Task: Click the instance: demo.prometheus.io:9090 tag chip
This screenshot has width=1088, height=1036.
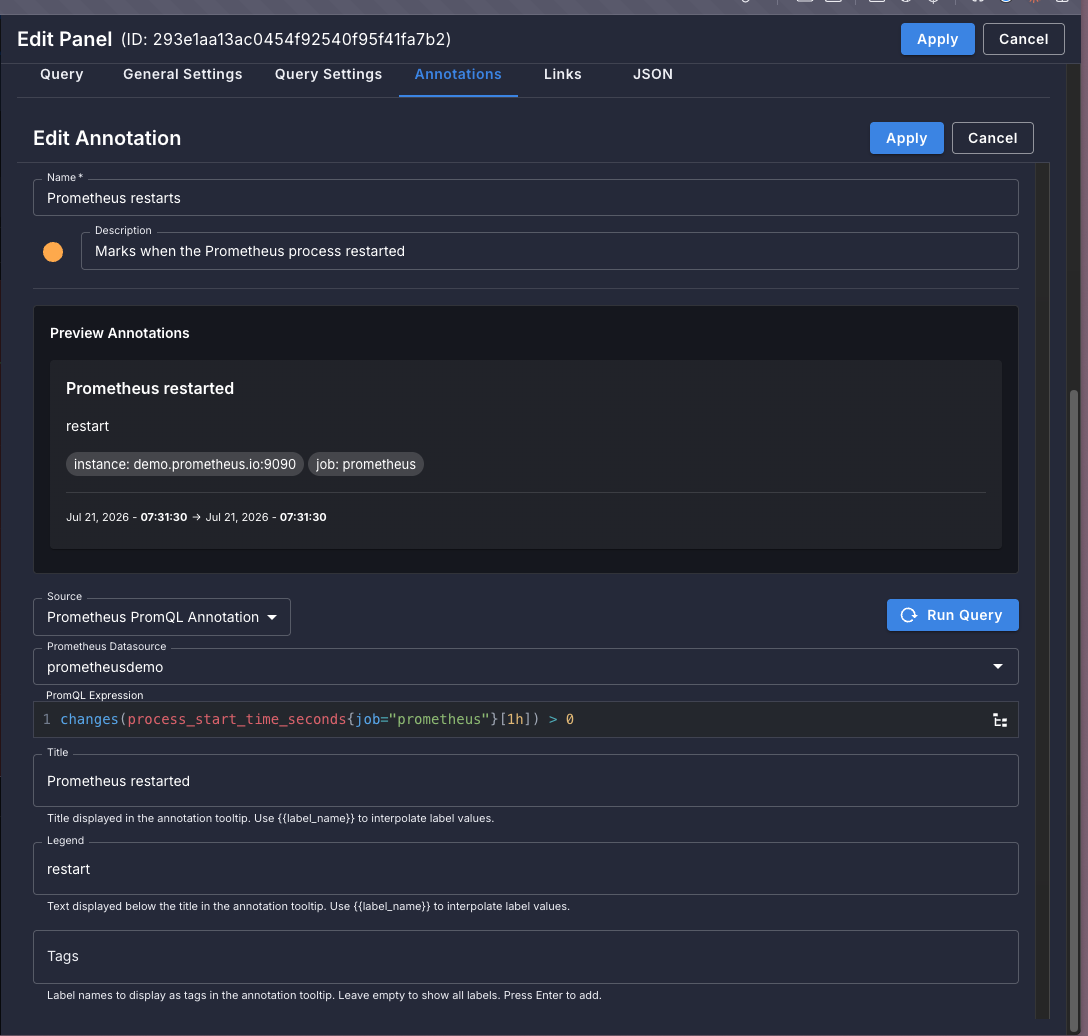Action: [x=185, y=464]
